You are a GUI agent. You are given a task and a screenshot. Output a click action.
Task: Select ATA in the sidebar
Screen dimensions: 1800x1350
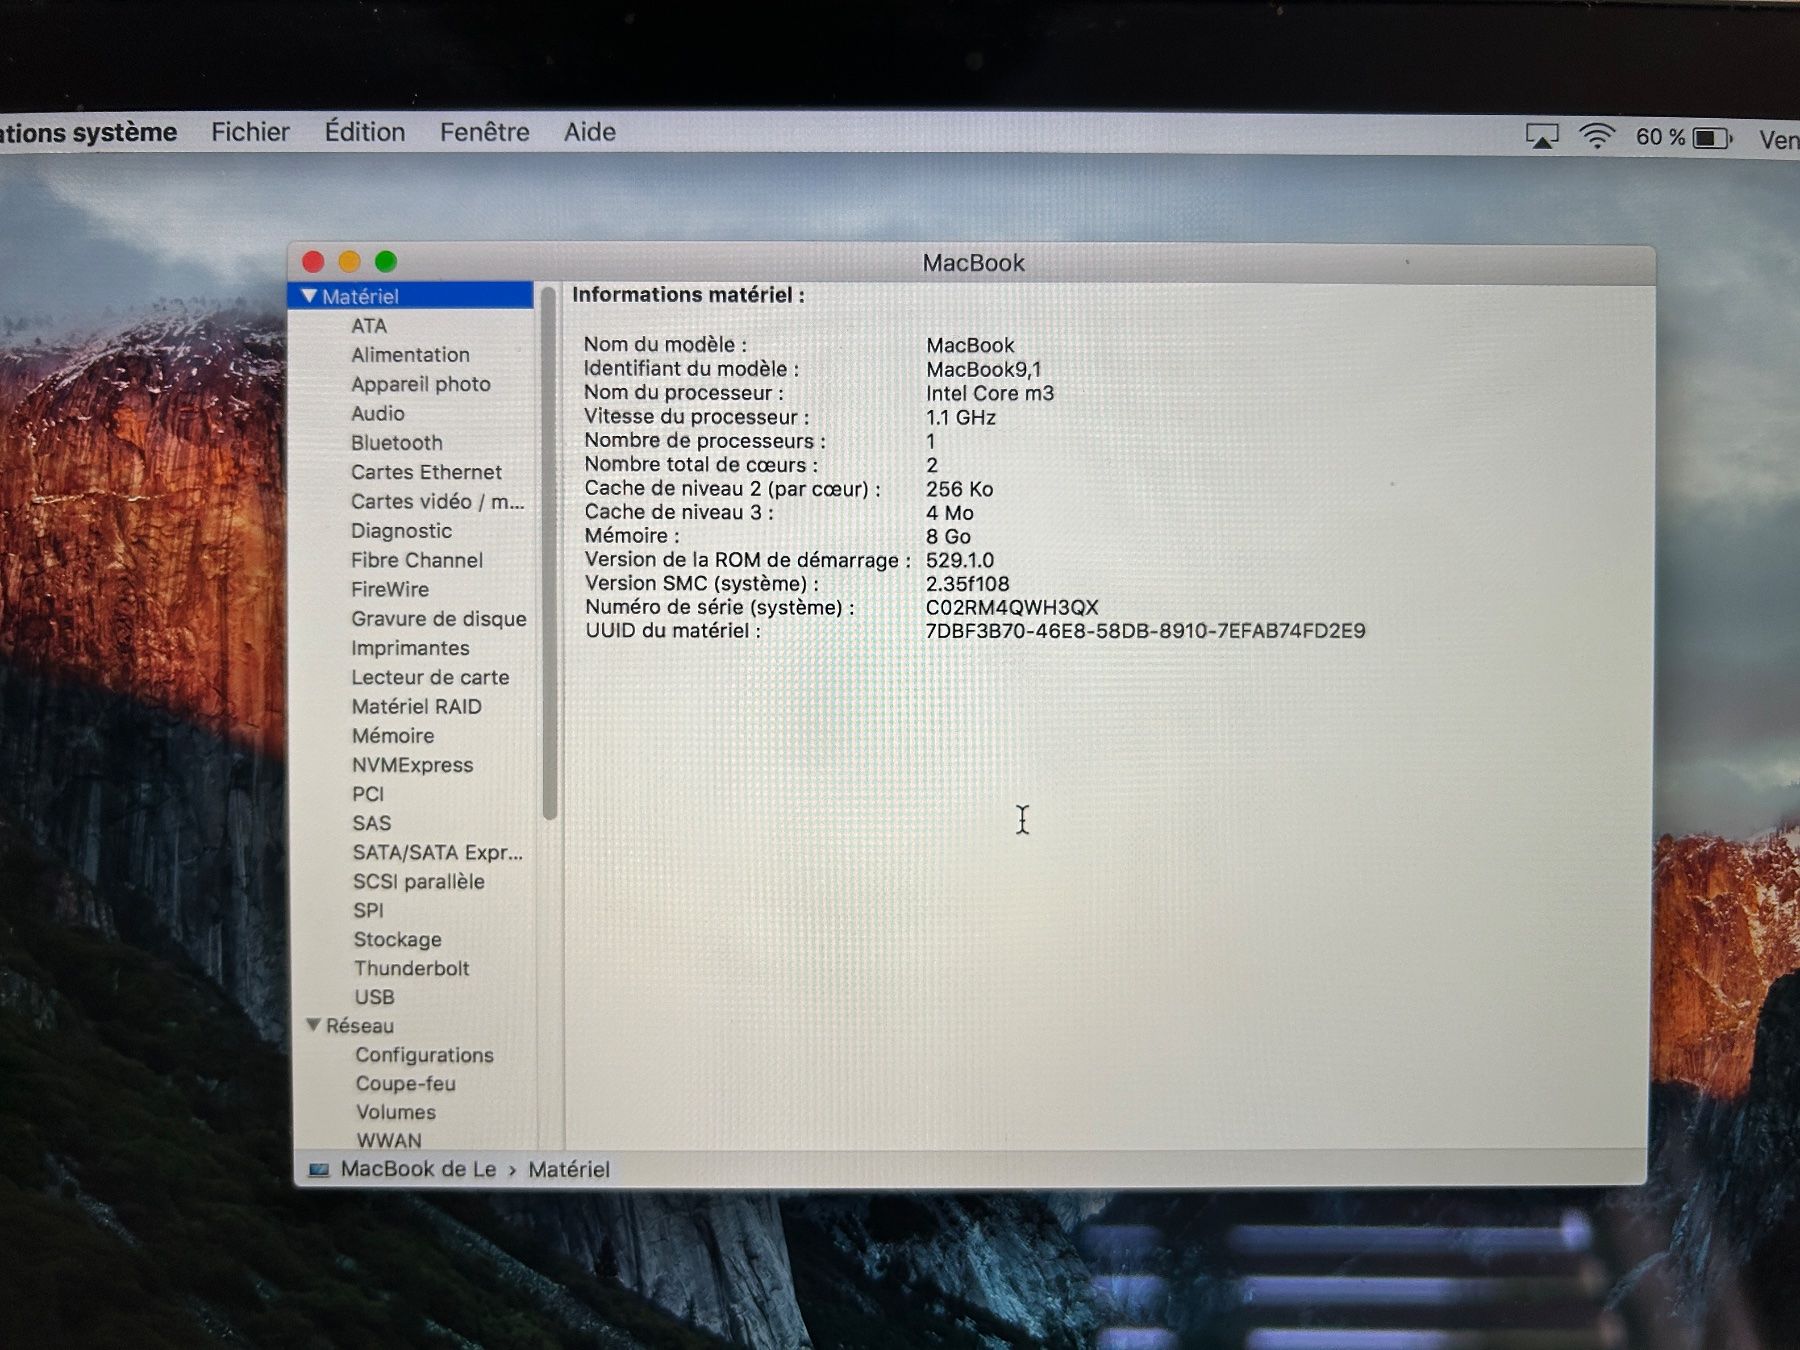click(x=369, y=326)
